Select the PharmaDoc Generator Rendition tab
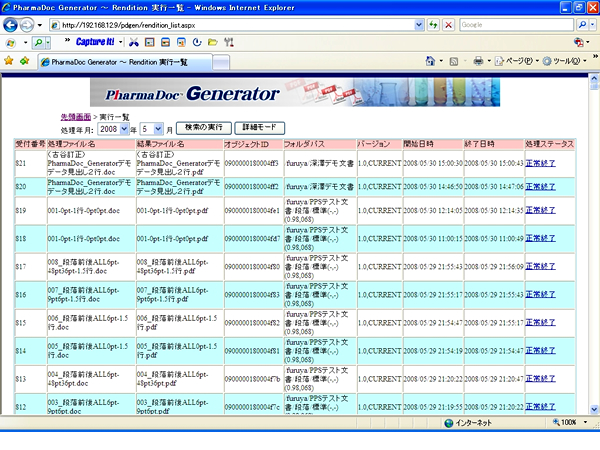The image size is (600, 450). (125, 62)
